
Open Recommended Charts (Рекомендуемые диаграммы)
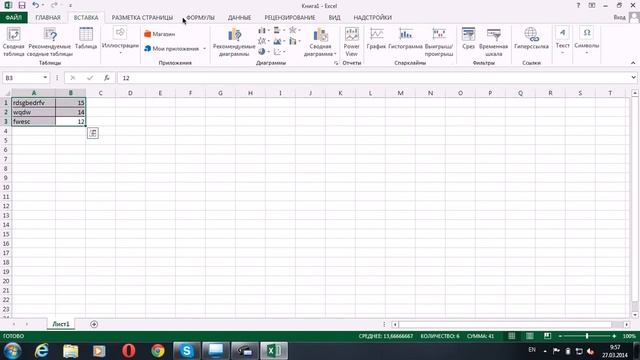234,42
